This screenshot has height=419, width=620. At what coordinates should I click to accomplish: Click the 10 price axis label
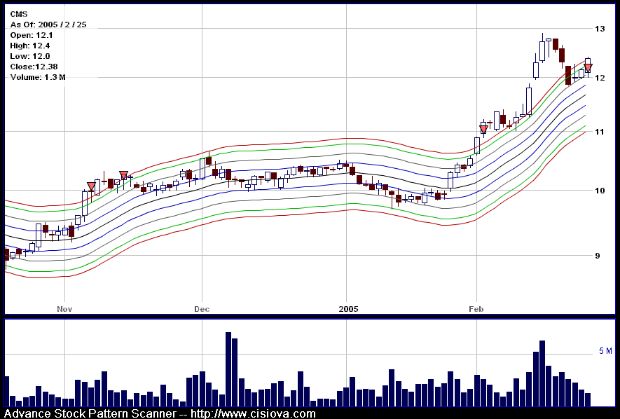point(600,191)
